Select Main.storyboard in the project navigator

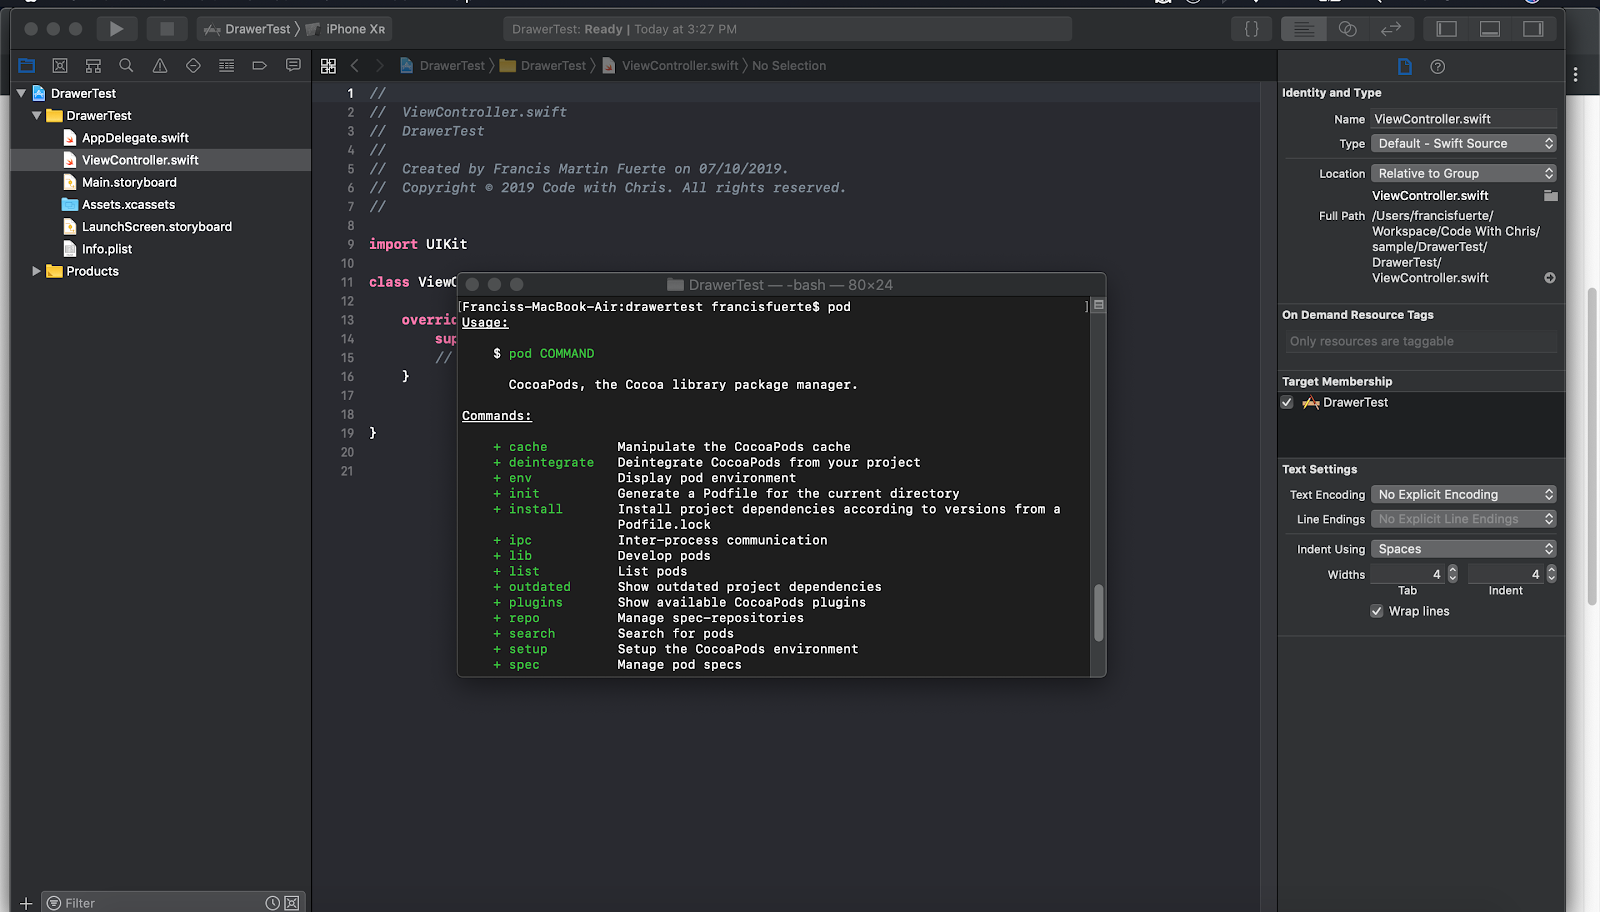pos(129,182)
